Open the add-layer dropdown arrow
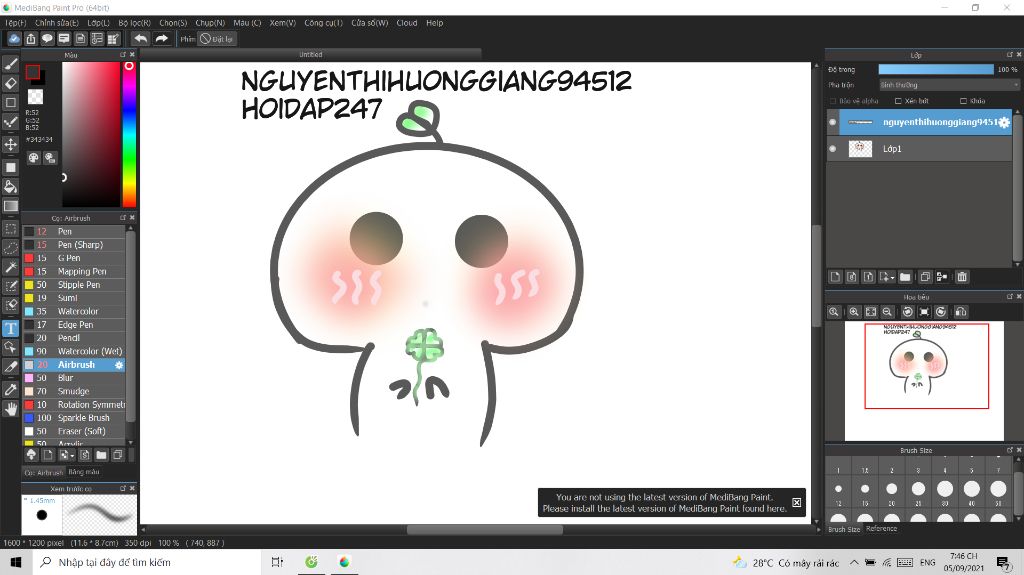 [x=892, y=278]
